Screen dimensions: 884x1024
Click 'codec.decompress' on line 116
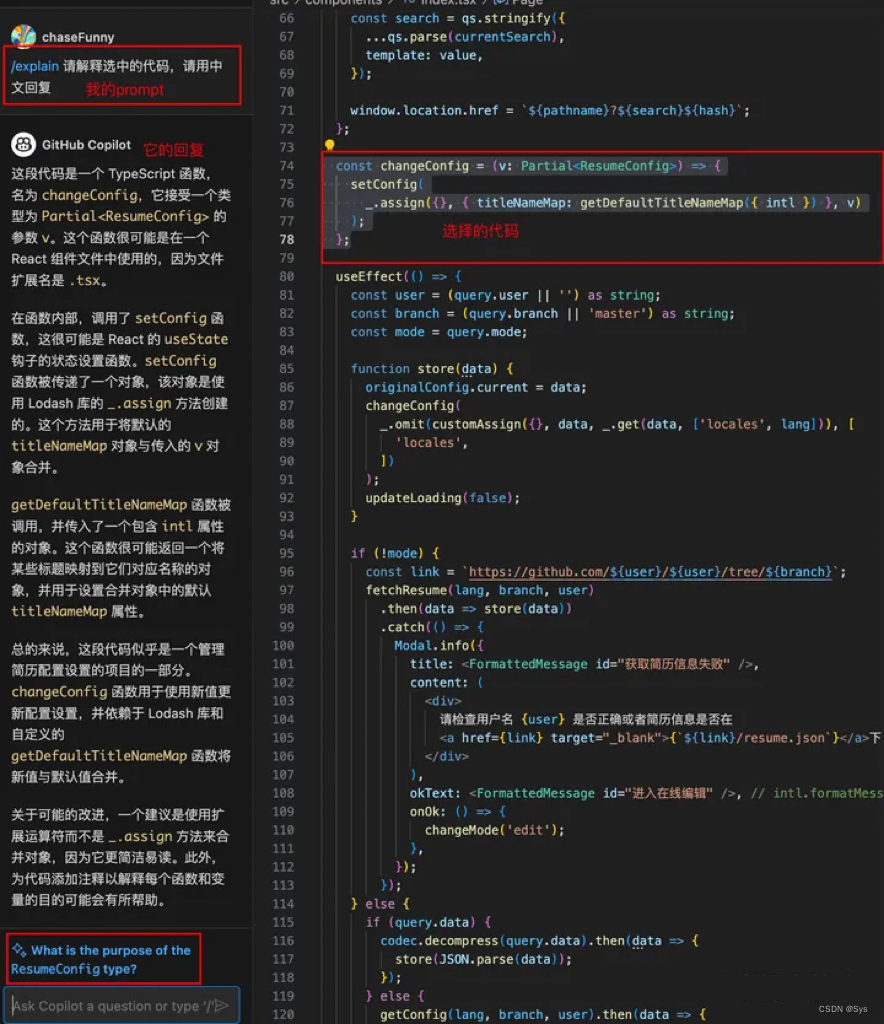click(x=439, y=941)
